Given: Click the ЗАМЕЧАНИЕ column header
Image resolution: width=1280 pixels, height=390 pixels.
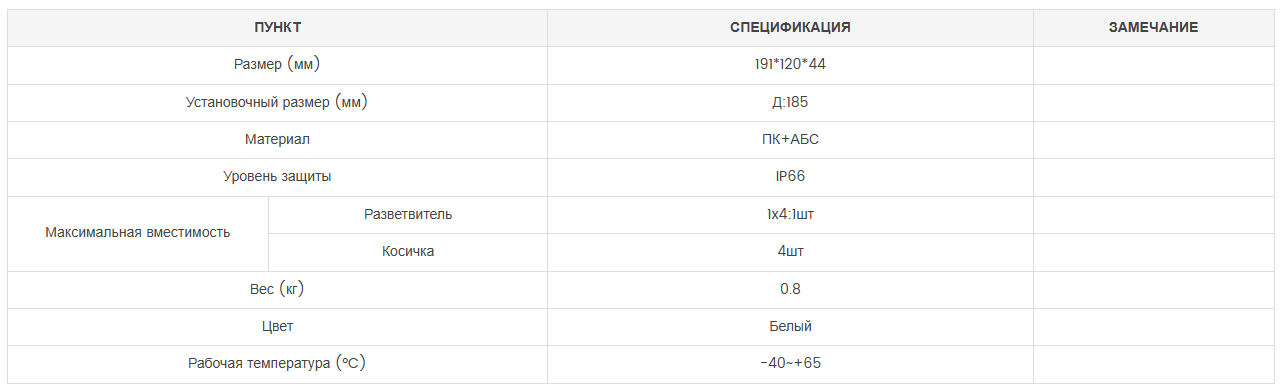Looking at the screenshot, I should click(x=1153, y=28).
